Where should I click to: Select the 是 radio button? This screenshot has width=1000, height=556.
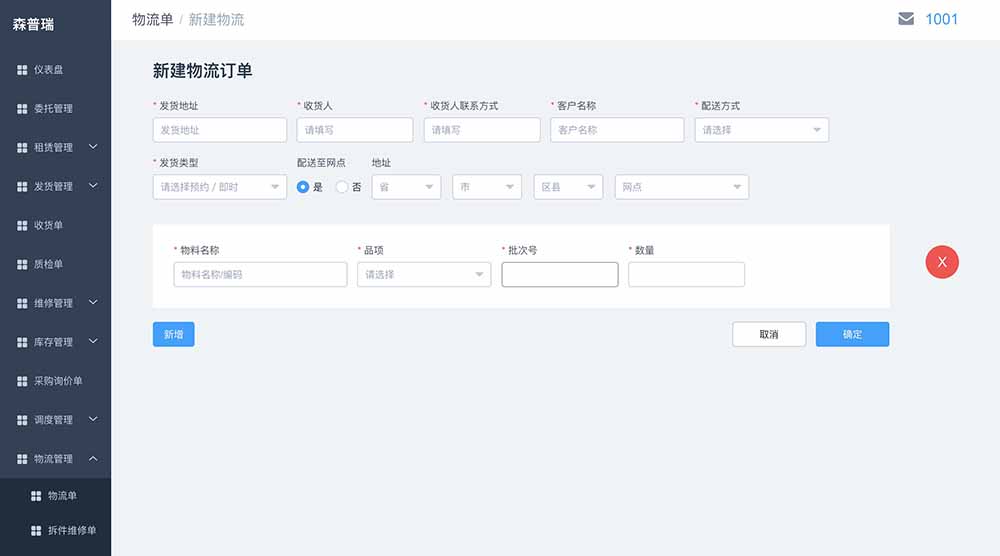click(303, 187)
